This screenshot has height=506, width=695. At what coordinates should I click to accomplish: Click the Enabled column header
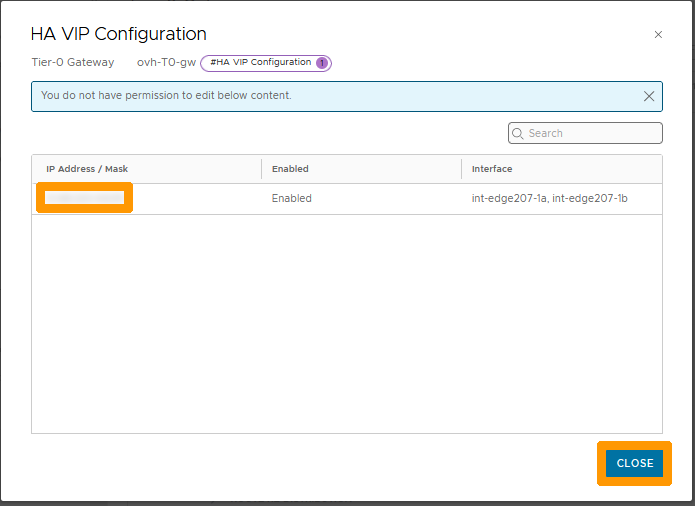[x=290, y=169]
